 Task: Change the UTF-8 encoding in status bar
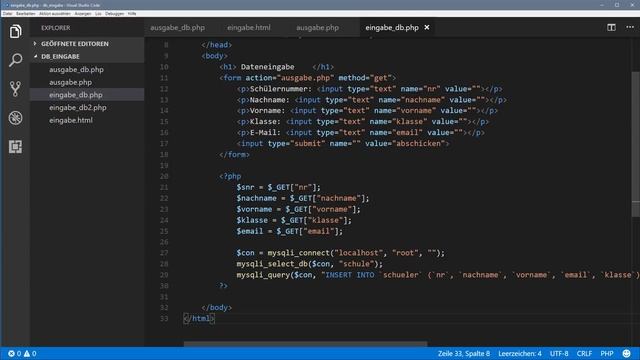(x=559, y=353)
